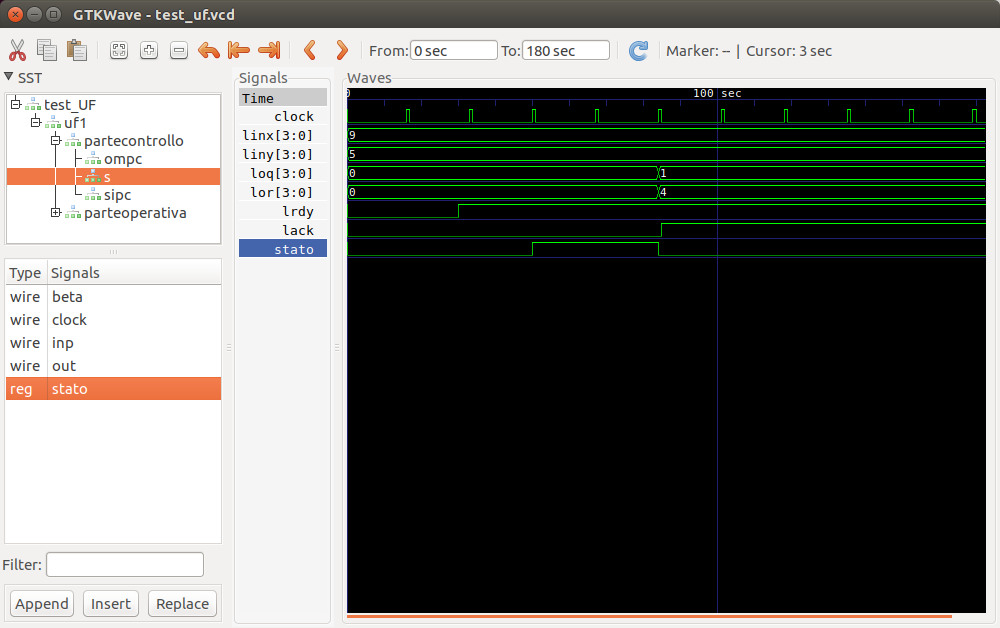Select sipc module in the tree

(117, 195)
